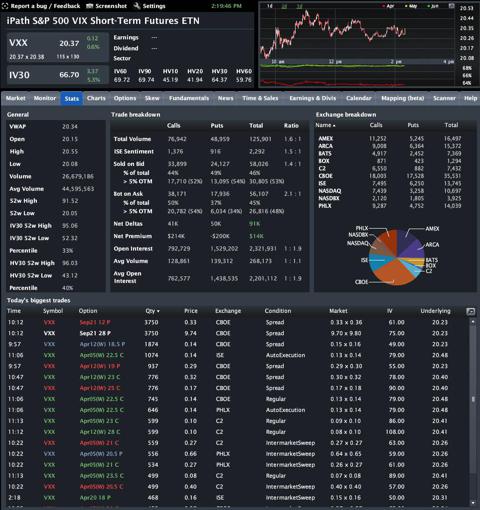Open the Calendar tab
This screenshot has height=510, width=480.
tap(359, 98)
